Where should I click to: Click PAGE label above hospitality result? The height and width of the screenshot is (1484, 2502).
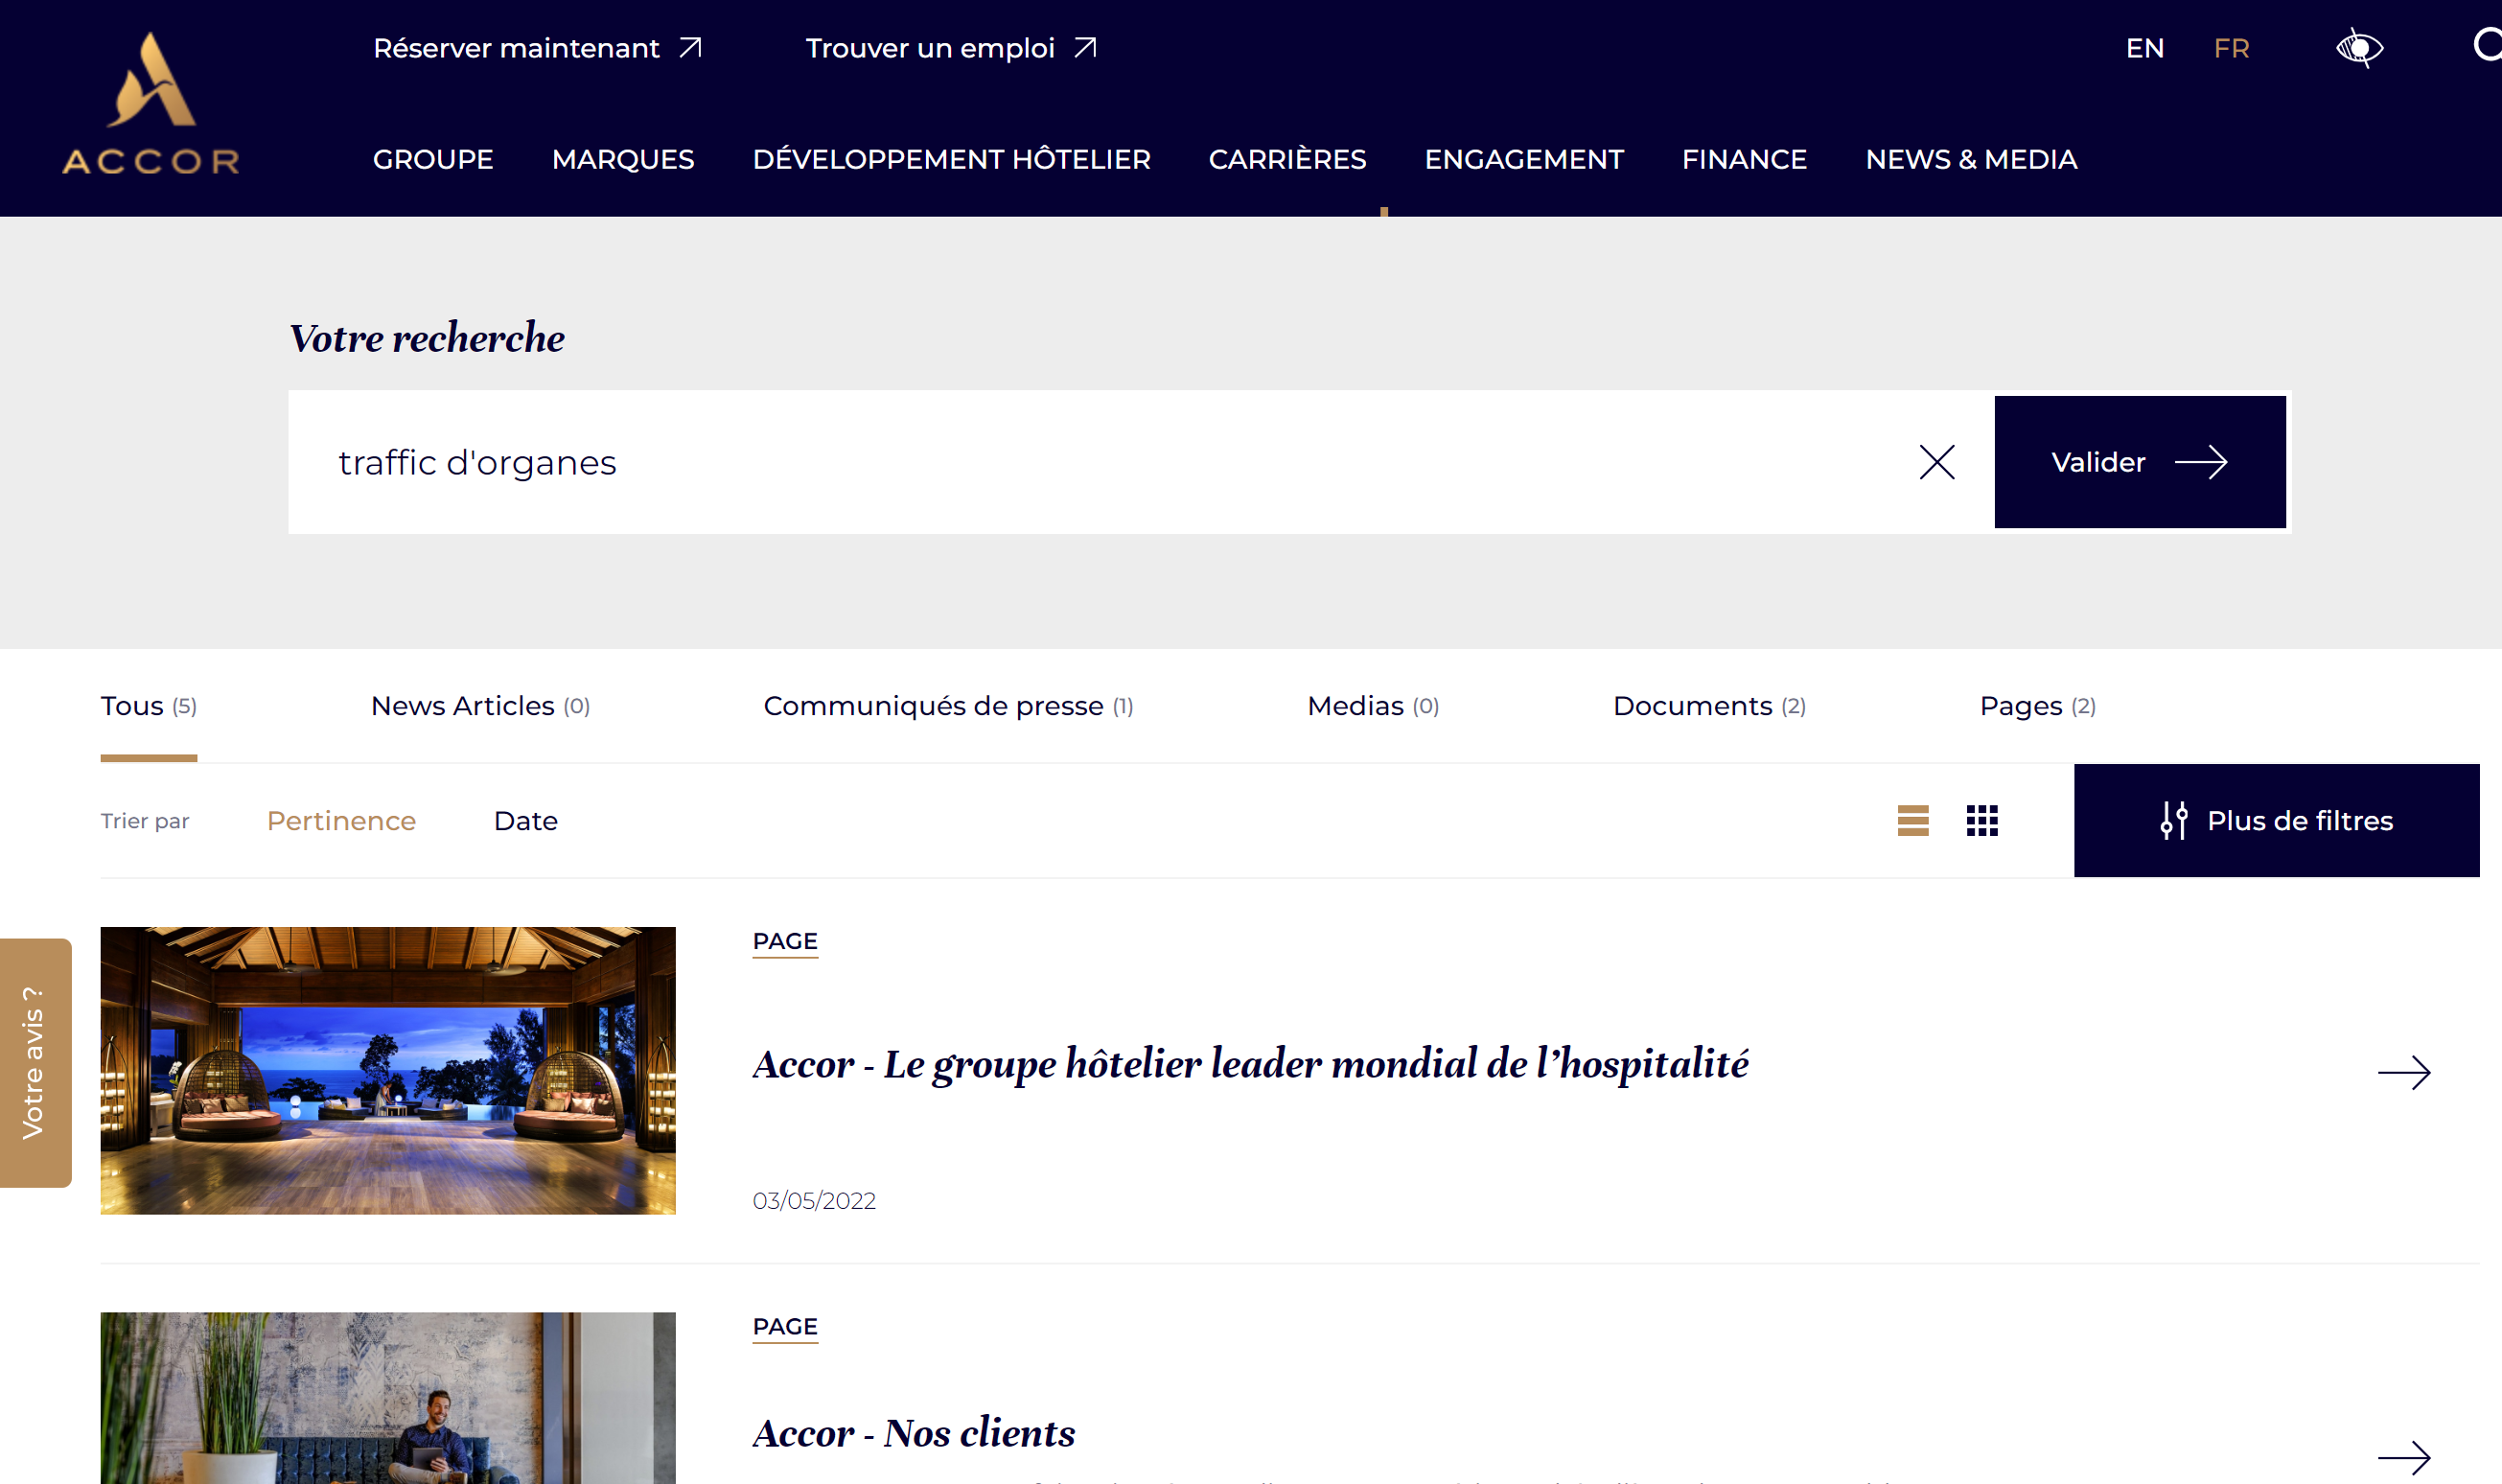coord(785,942)
